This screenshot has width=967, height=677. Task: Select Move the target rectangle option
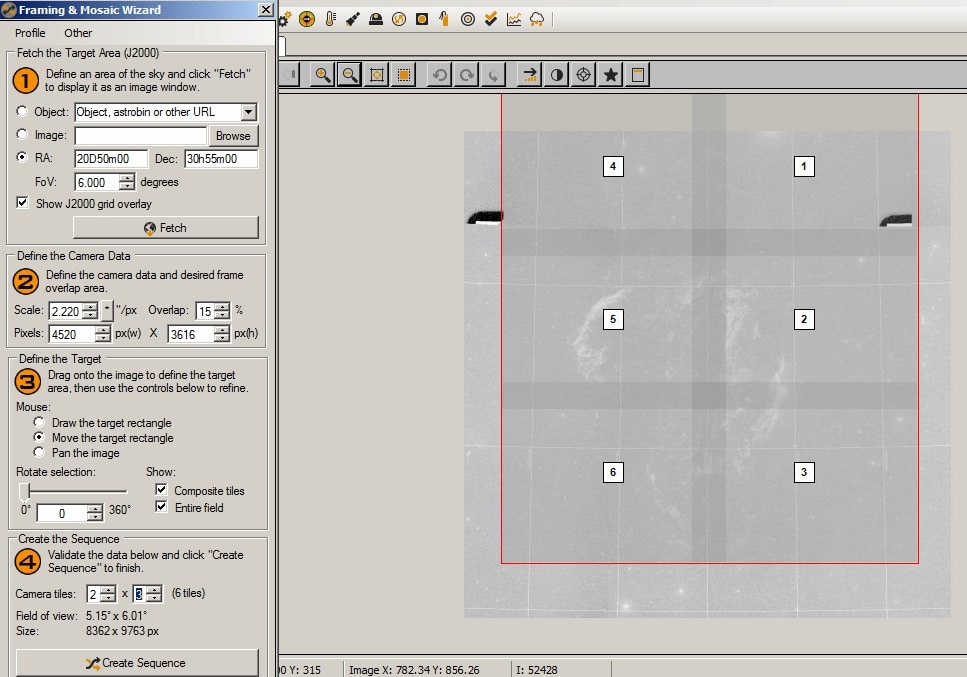39,437
